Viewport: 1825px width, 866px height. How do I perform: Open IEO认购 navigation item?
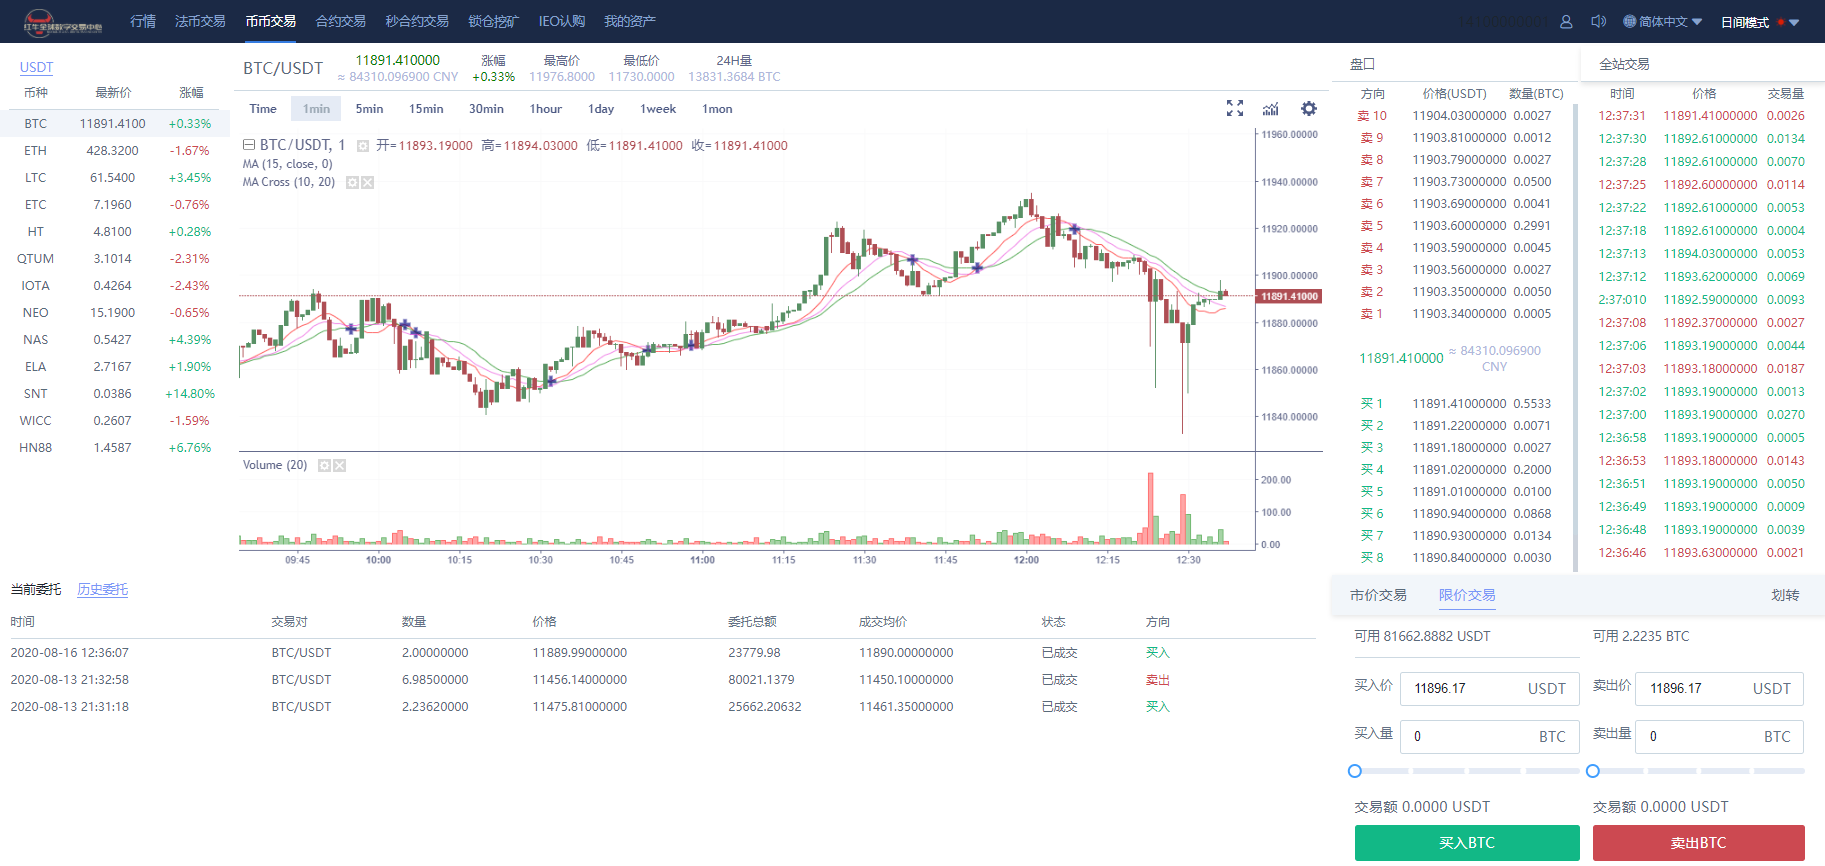(562, 21)
